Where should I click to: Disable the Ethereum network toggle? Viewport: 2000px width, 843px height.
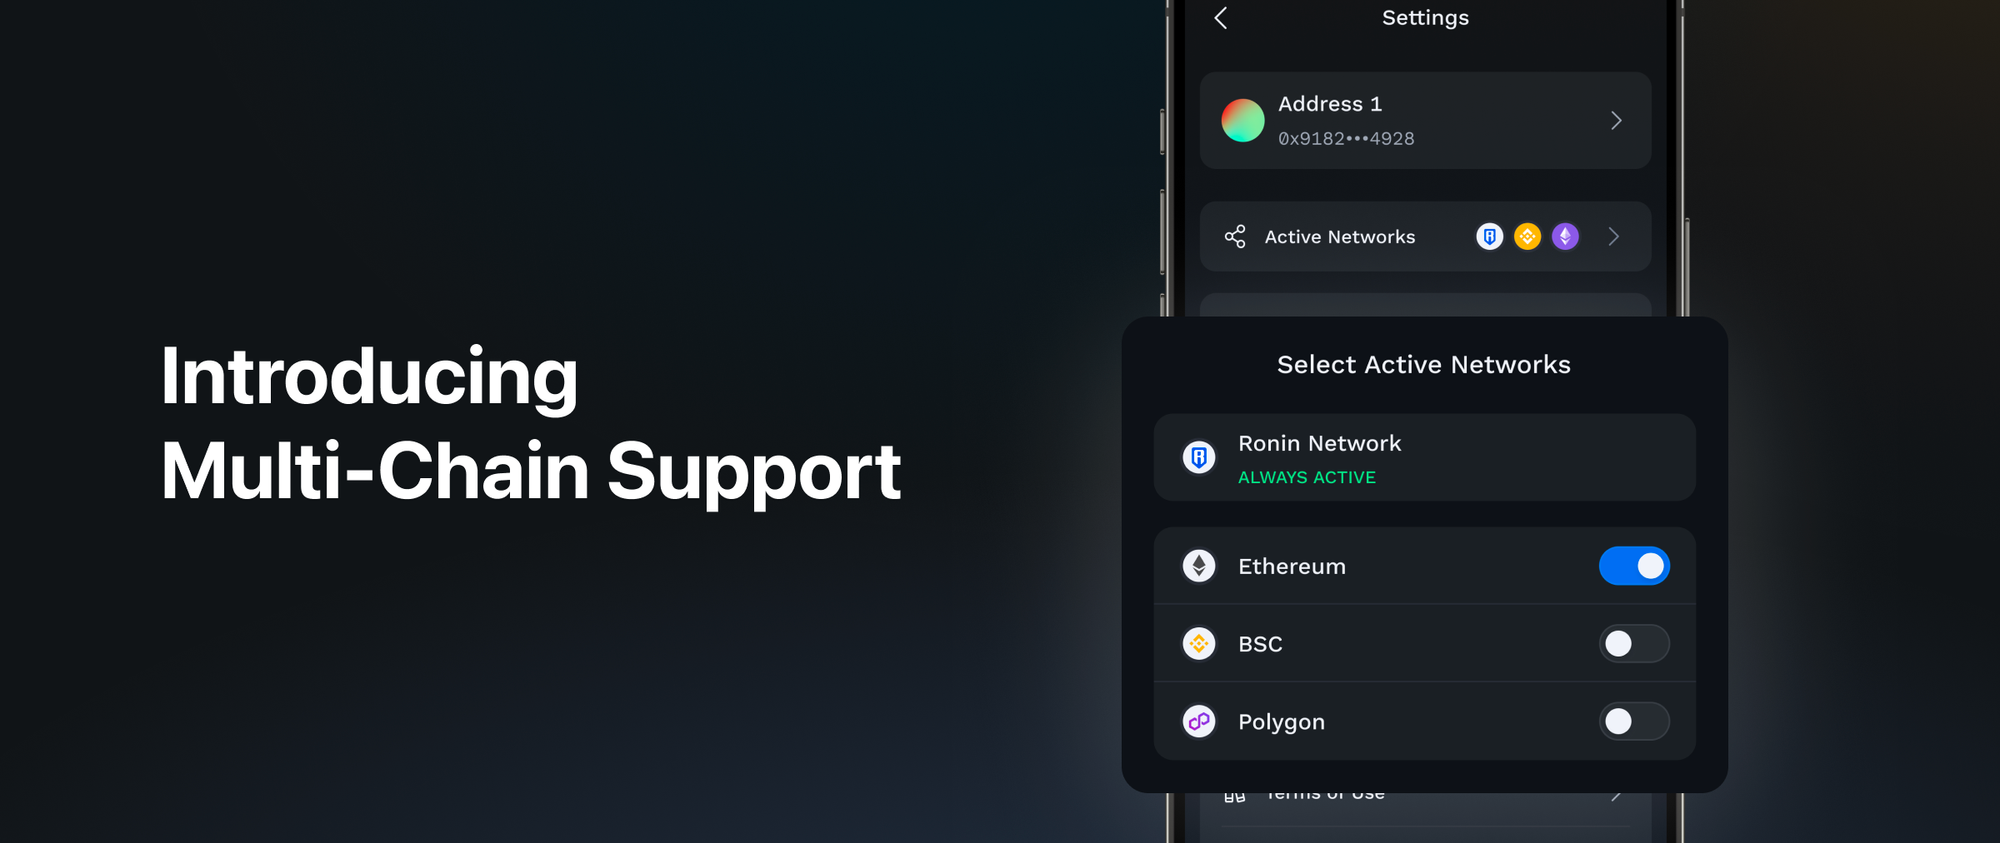tap(1634, 566)
